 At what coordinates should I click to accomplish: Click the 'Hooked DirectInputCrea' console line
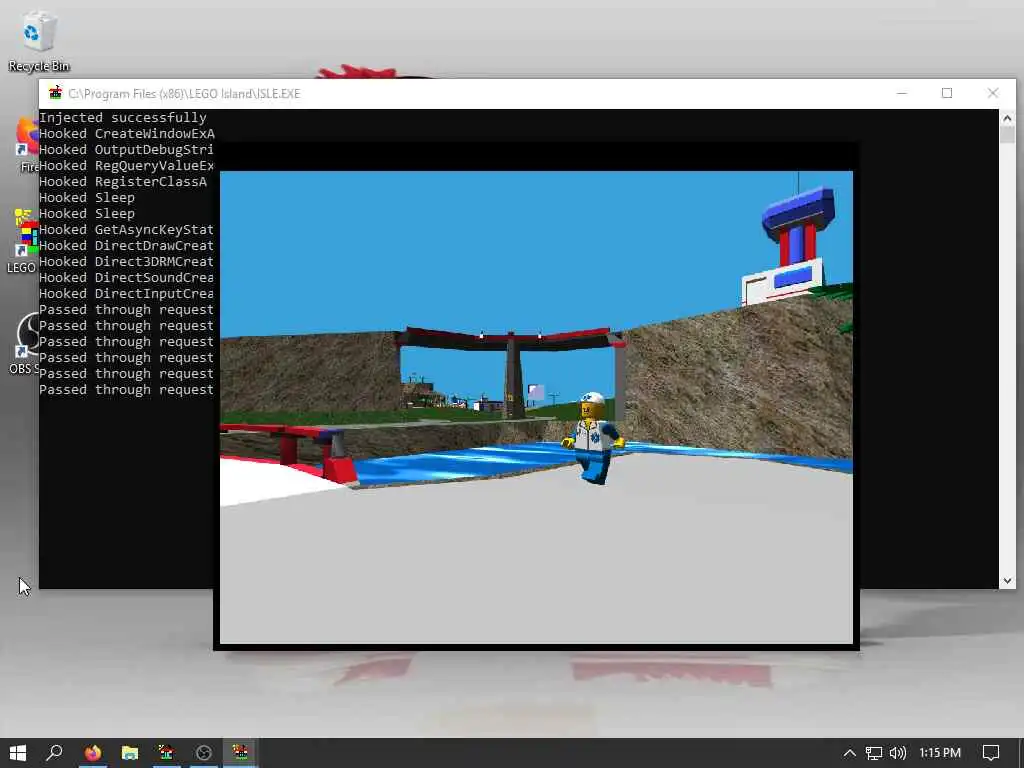126,293
